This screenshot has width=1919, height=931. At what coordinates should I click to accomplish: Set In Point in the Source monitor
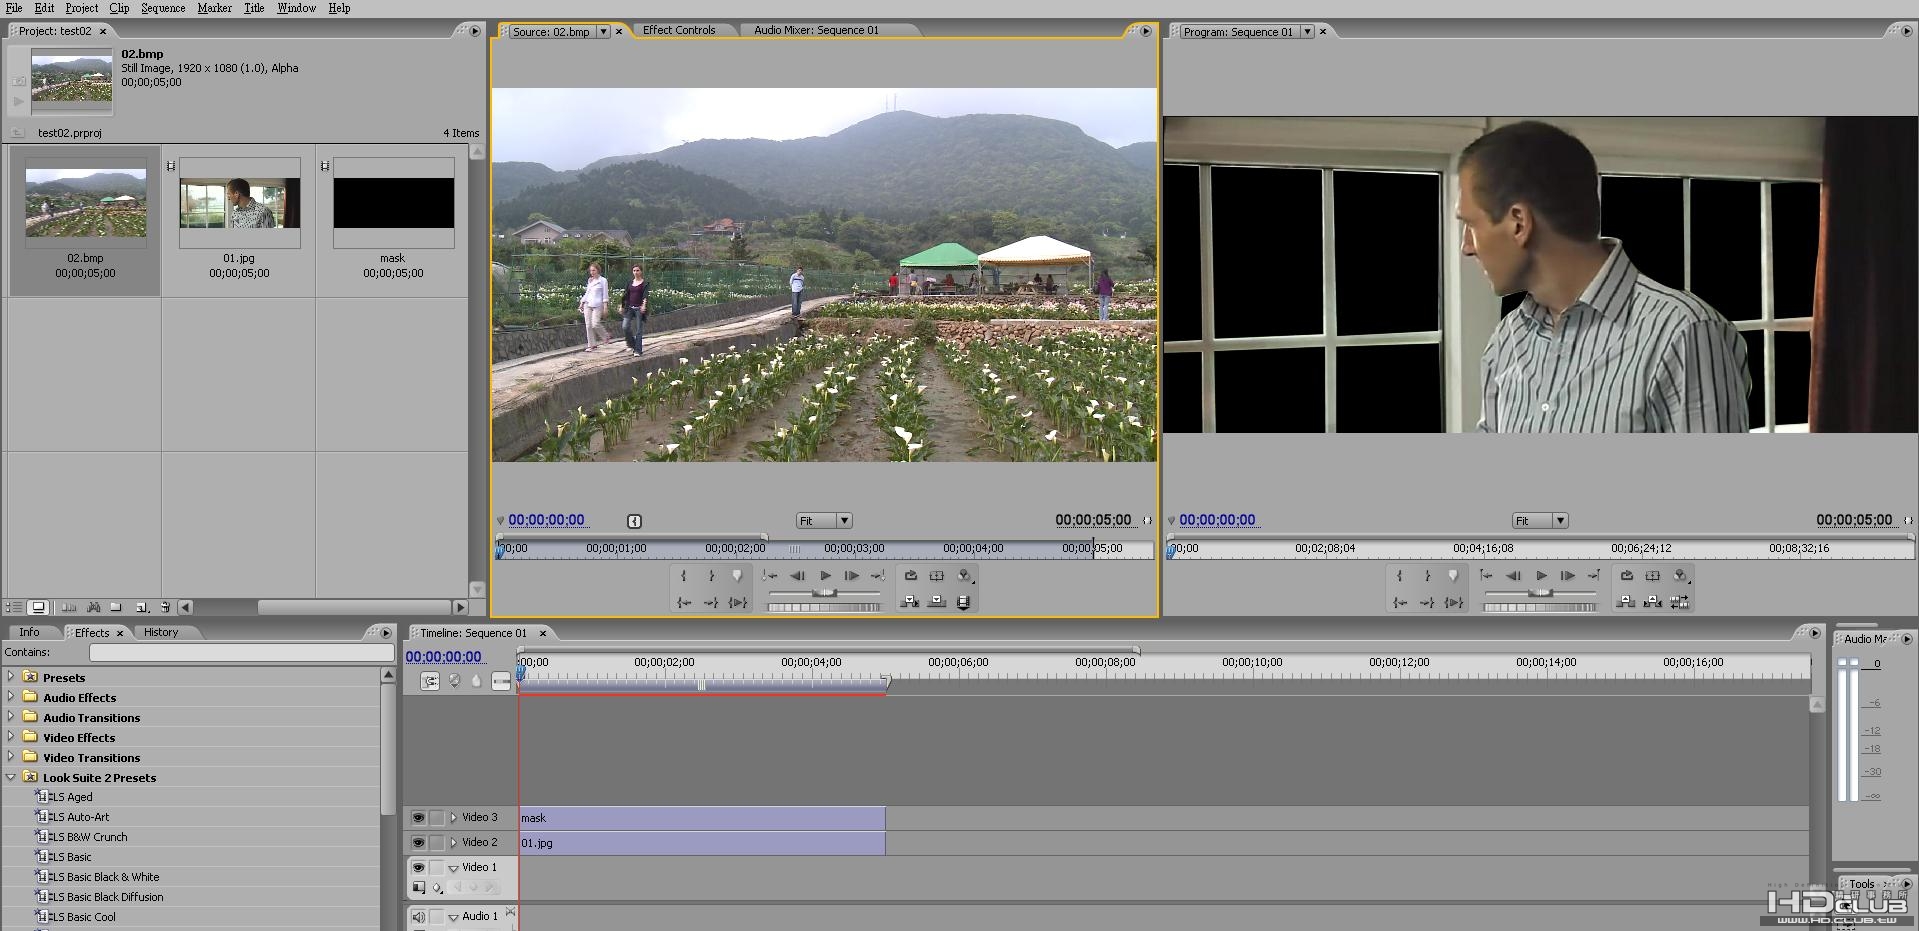[x=684, y=576]
